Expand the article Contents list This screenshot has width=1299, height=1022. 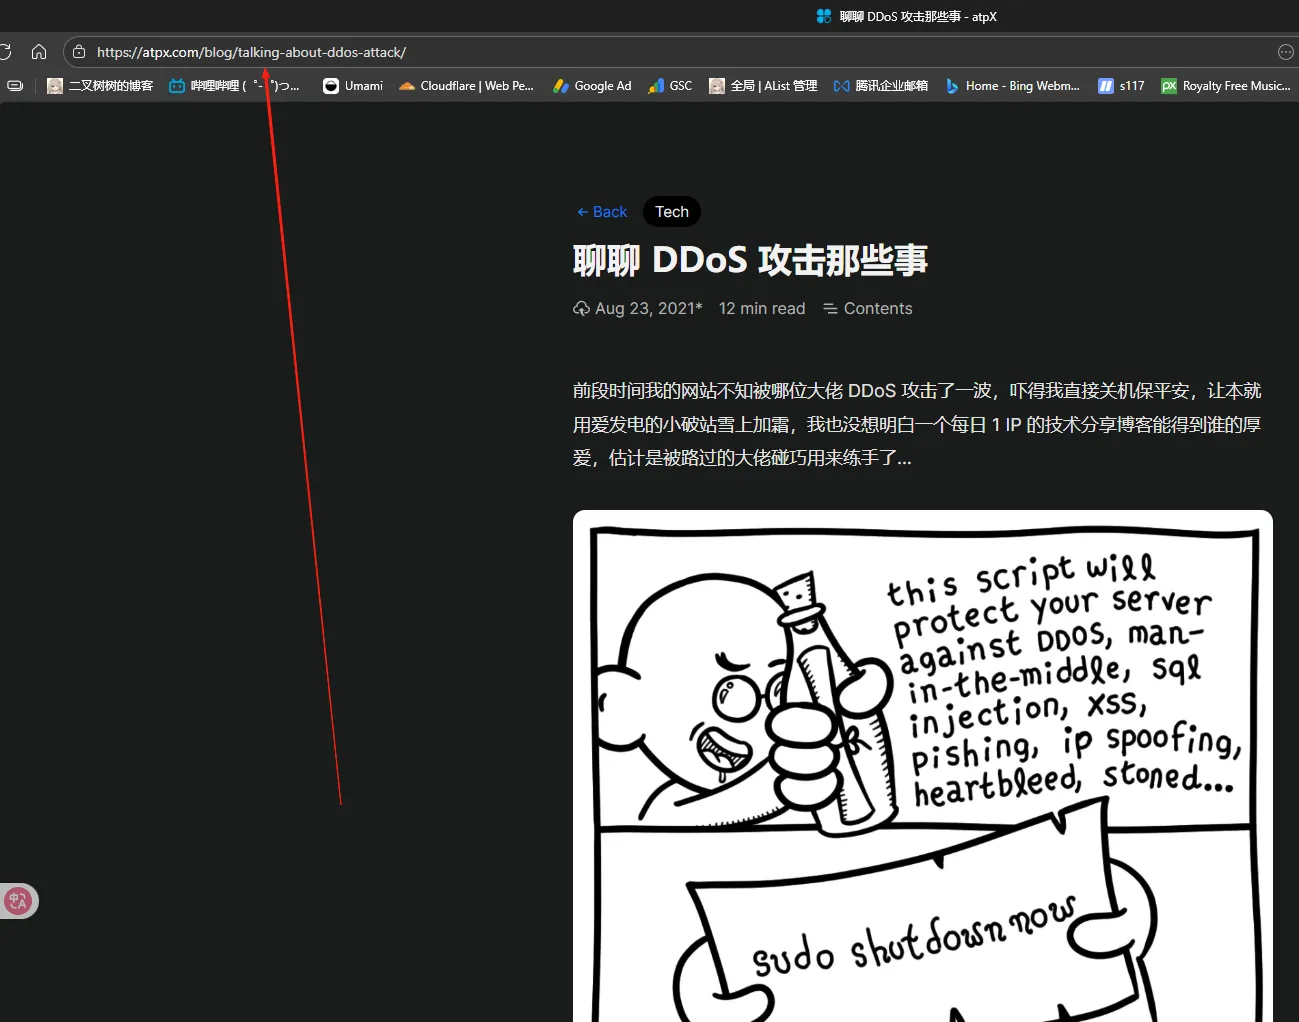point(867,309)
